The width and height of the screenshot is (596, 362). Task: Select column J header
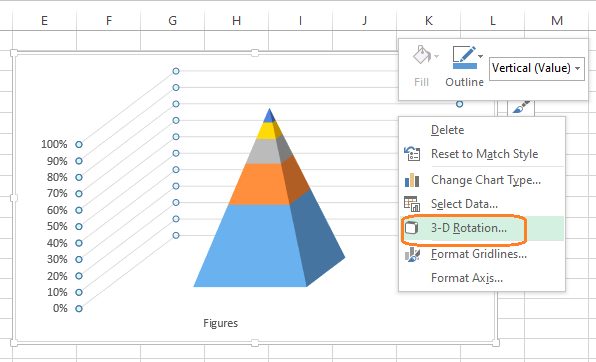365,21
